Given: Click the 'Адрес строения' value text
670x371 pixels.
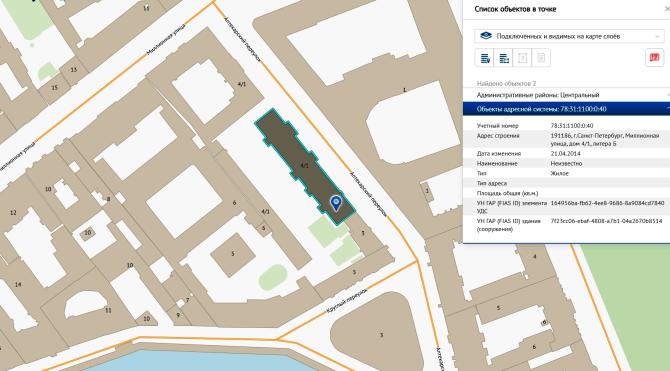Looking at the screenshot, I should pyautogui.click(x=605, y=140).
